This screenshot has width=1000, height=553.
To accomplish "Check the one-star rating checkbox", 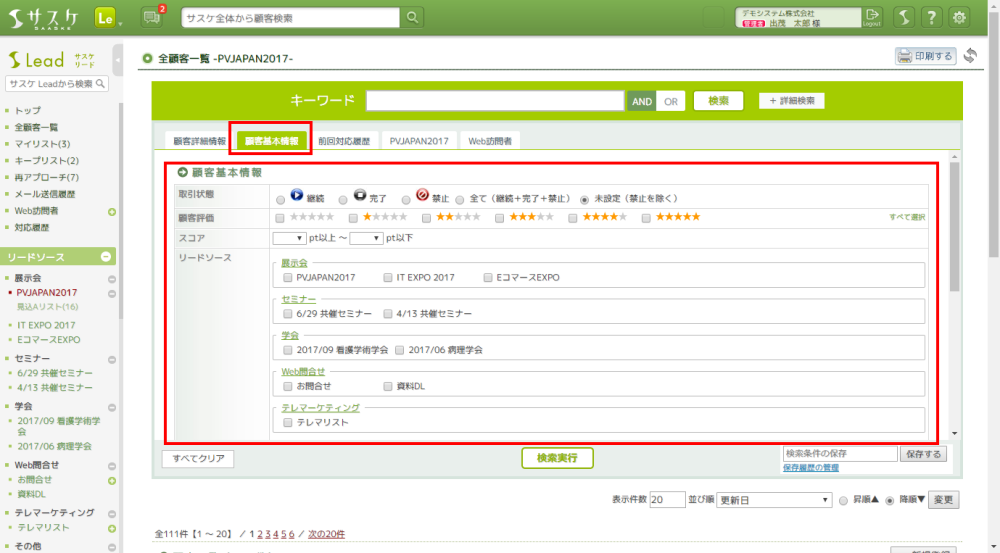I will pos(353,218).
